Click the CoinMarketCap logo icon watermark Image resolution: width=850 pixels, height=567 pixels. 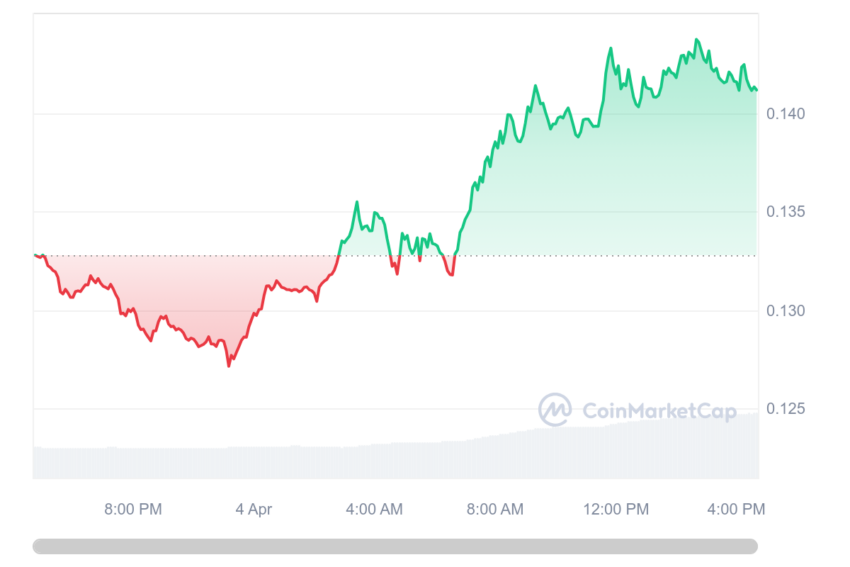(555, 410)
